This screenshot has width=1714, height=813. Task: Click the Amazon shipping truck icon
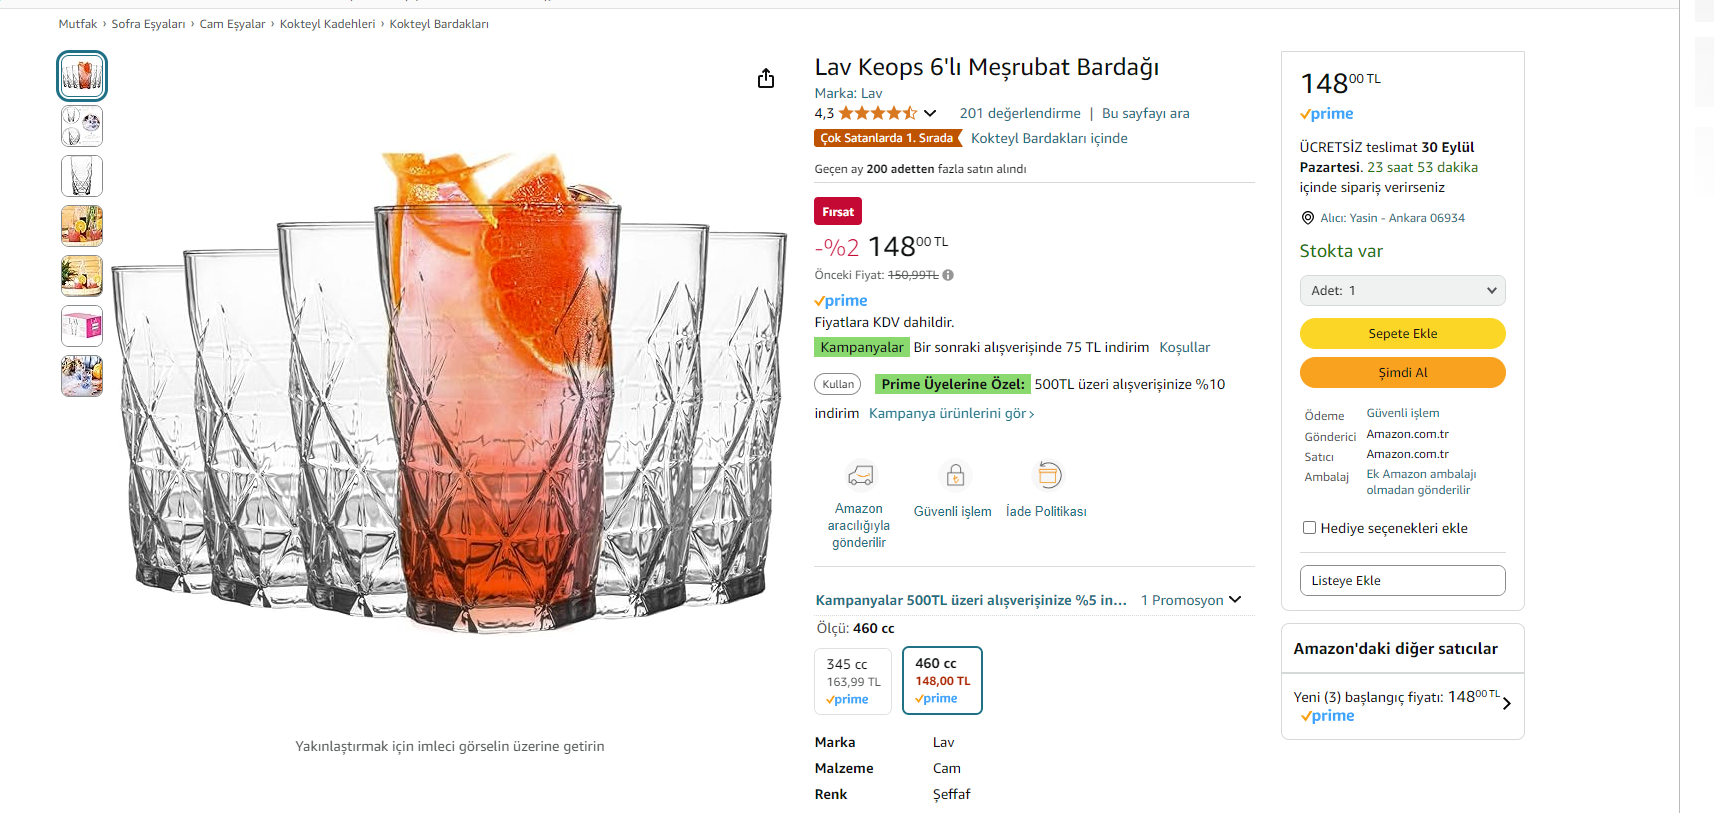point(860,475)
